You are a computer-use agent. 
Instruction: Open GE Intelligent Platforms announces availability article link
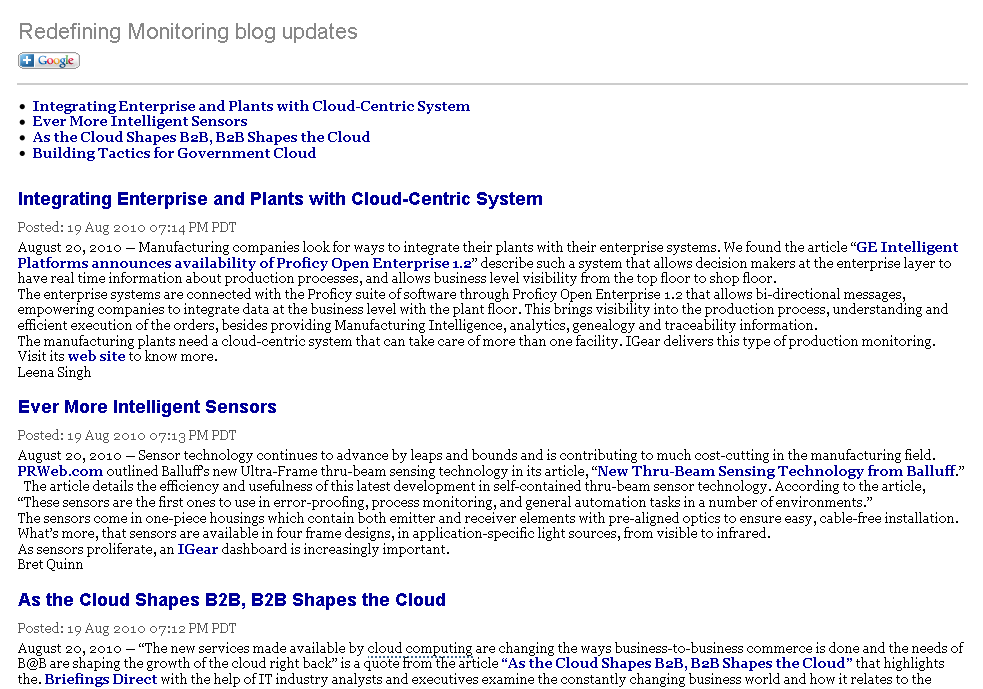click(488, 255)
